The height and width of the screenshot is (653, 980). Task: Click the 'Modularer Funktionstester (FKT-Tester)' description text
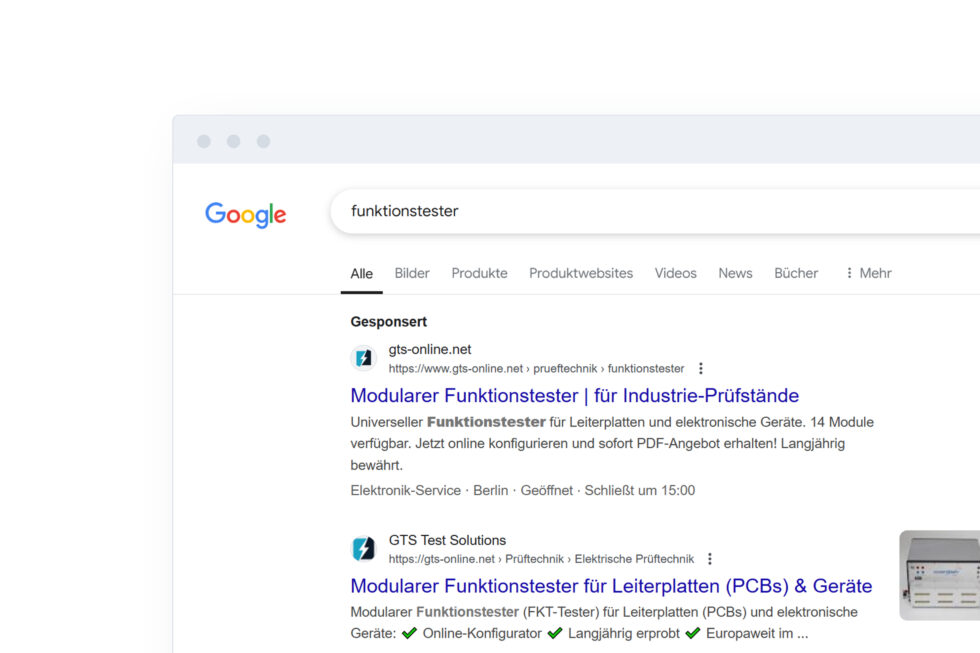(x=604, y=623)
